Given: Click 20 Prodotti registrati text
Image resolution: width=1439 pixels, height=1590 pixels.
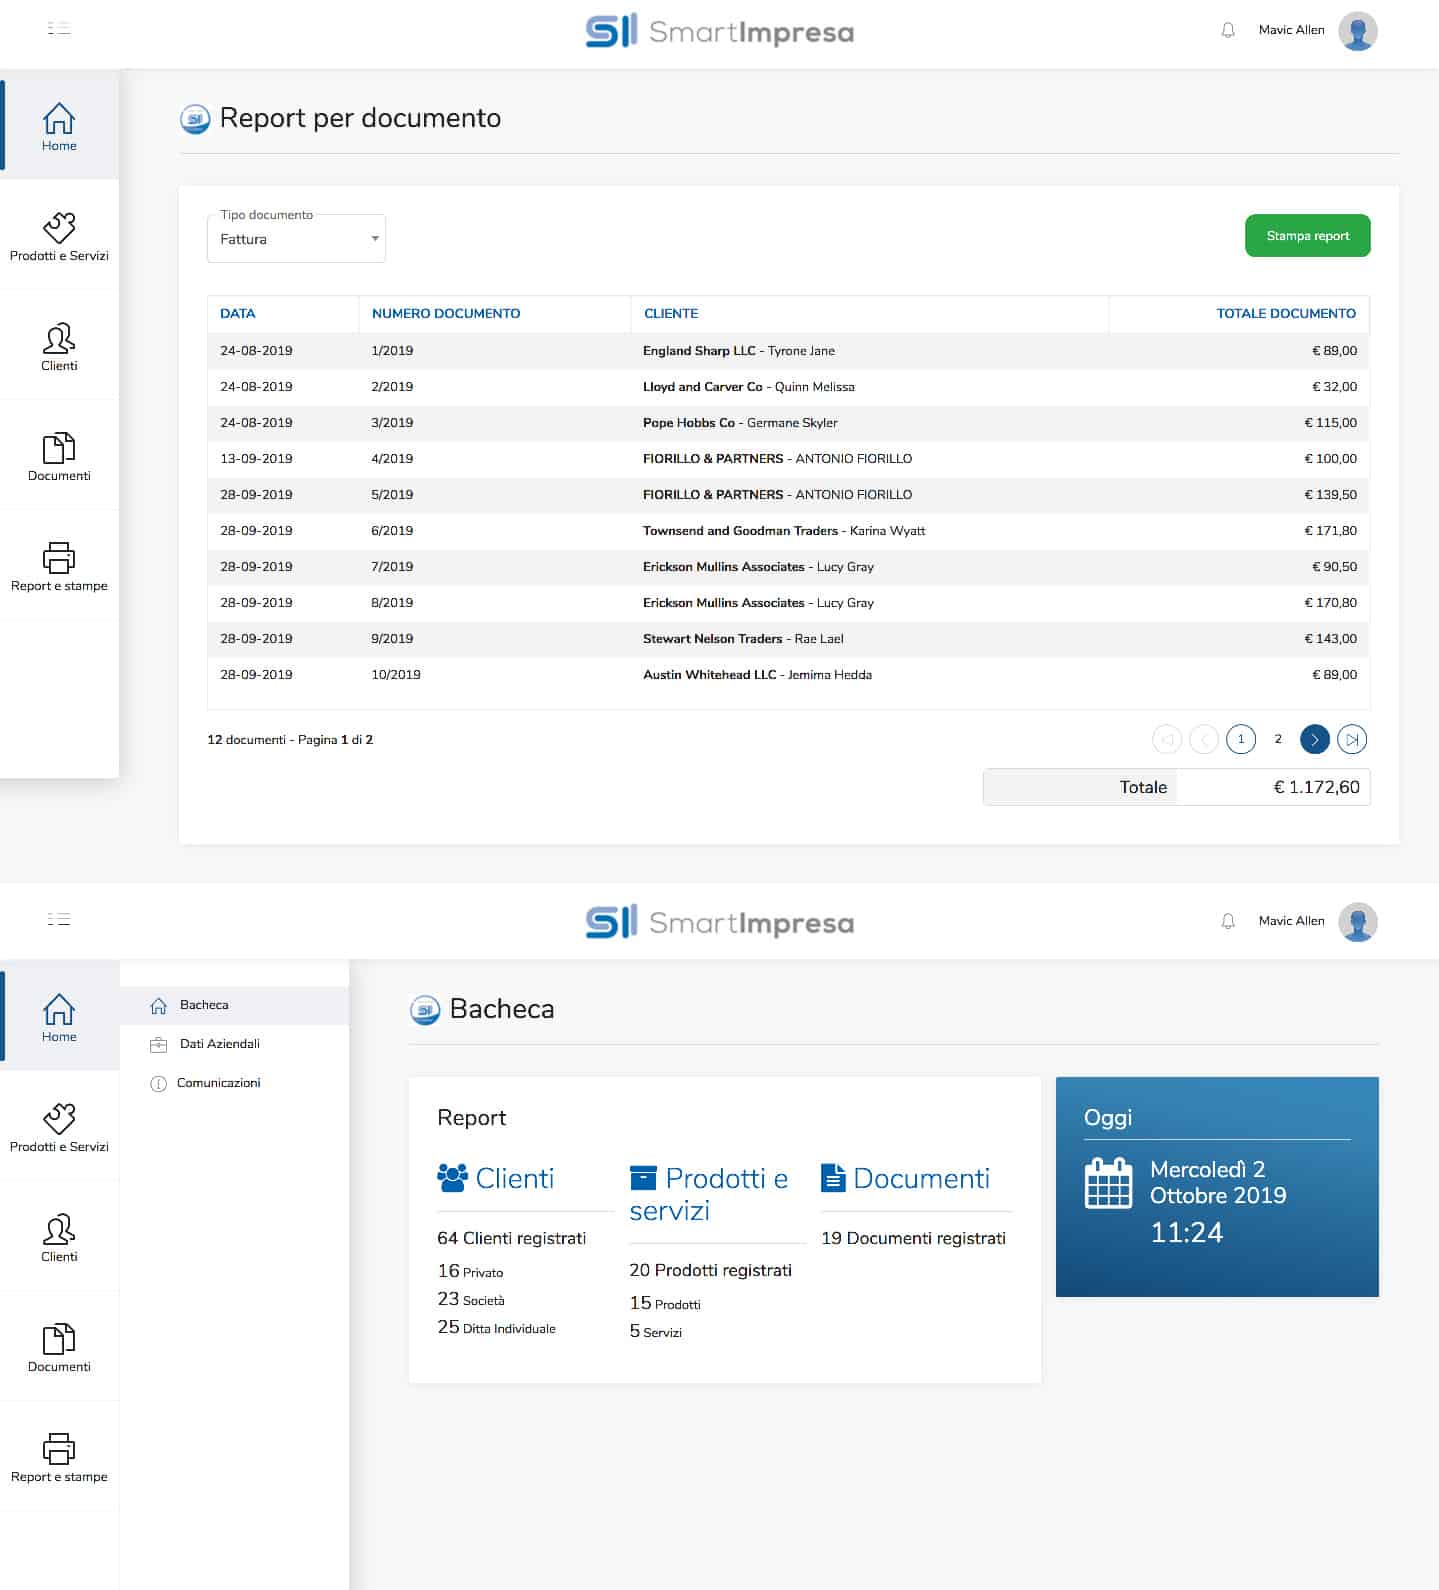Looking at the screenshot, I should tap(710, 1270).
